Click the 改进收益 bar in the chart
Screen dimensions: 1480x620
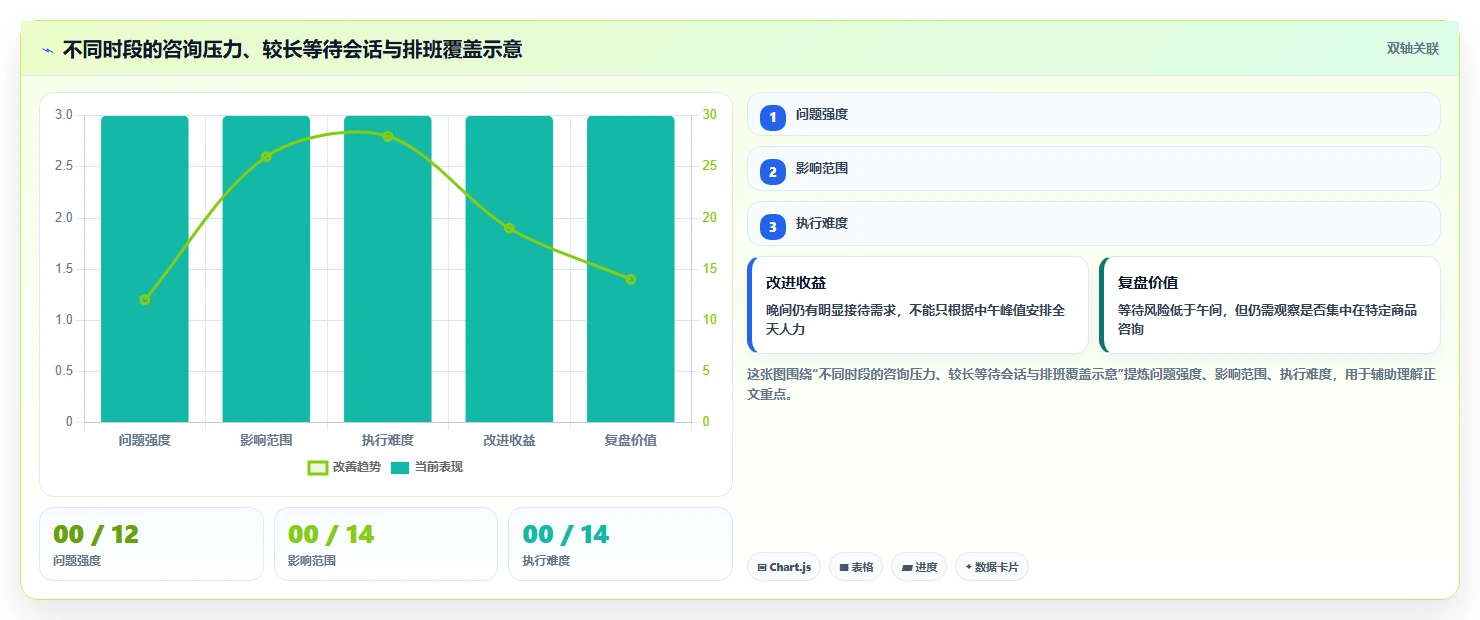click(x=509, y=269)
